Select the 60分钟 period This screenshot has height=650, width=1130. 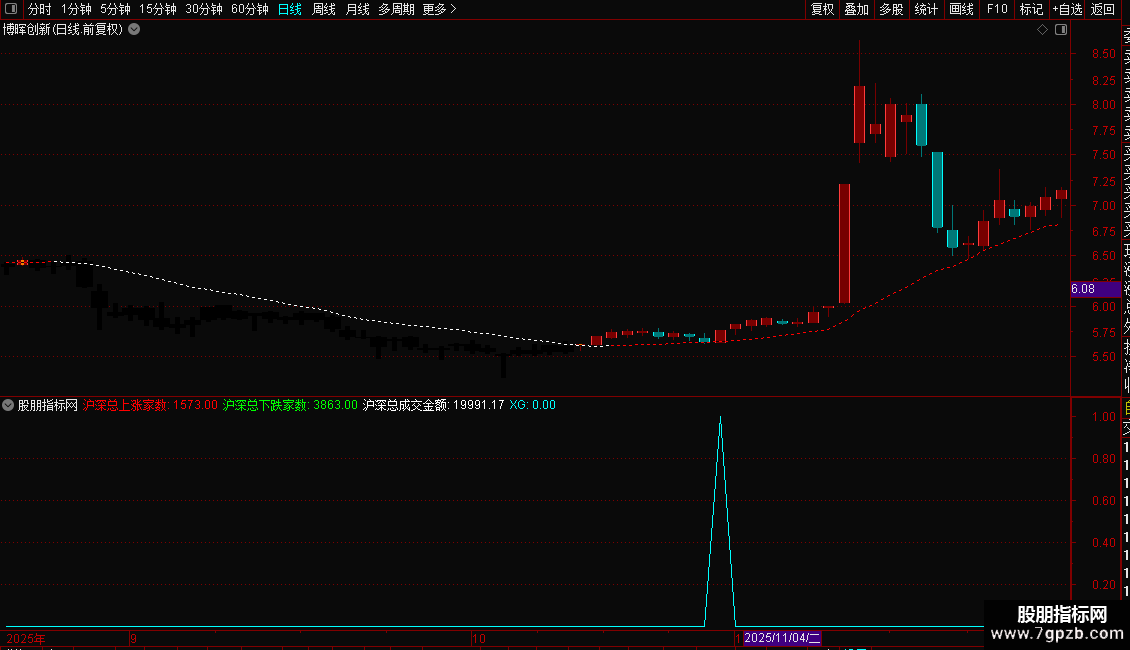click(249, 9)
